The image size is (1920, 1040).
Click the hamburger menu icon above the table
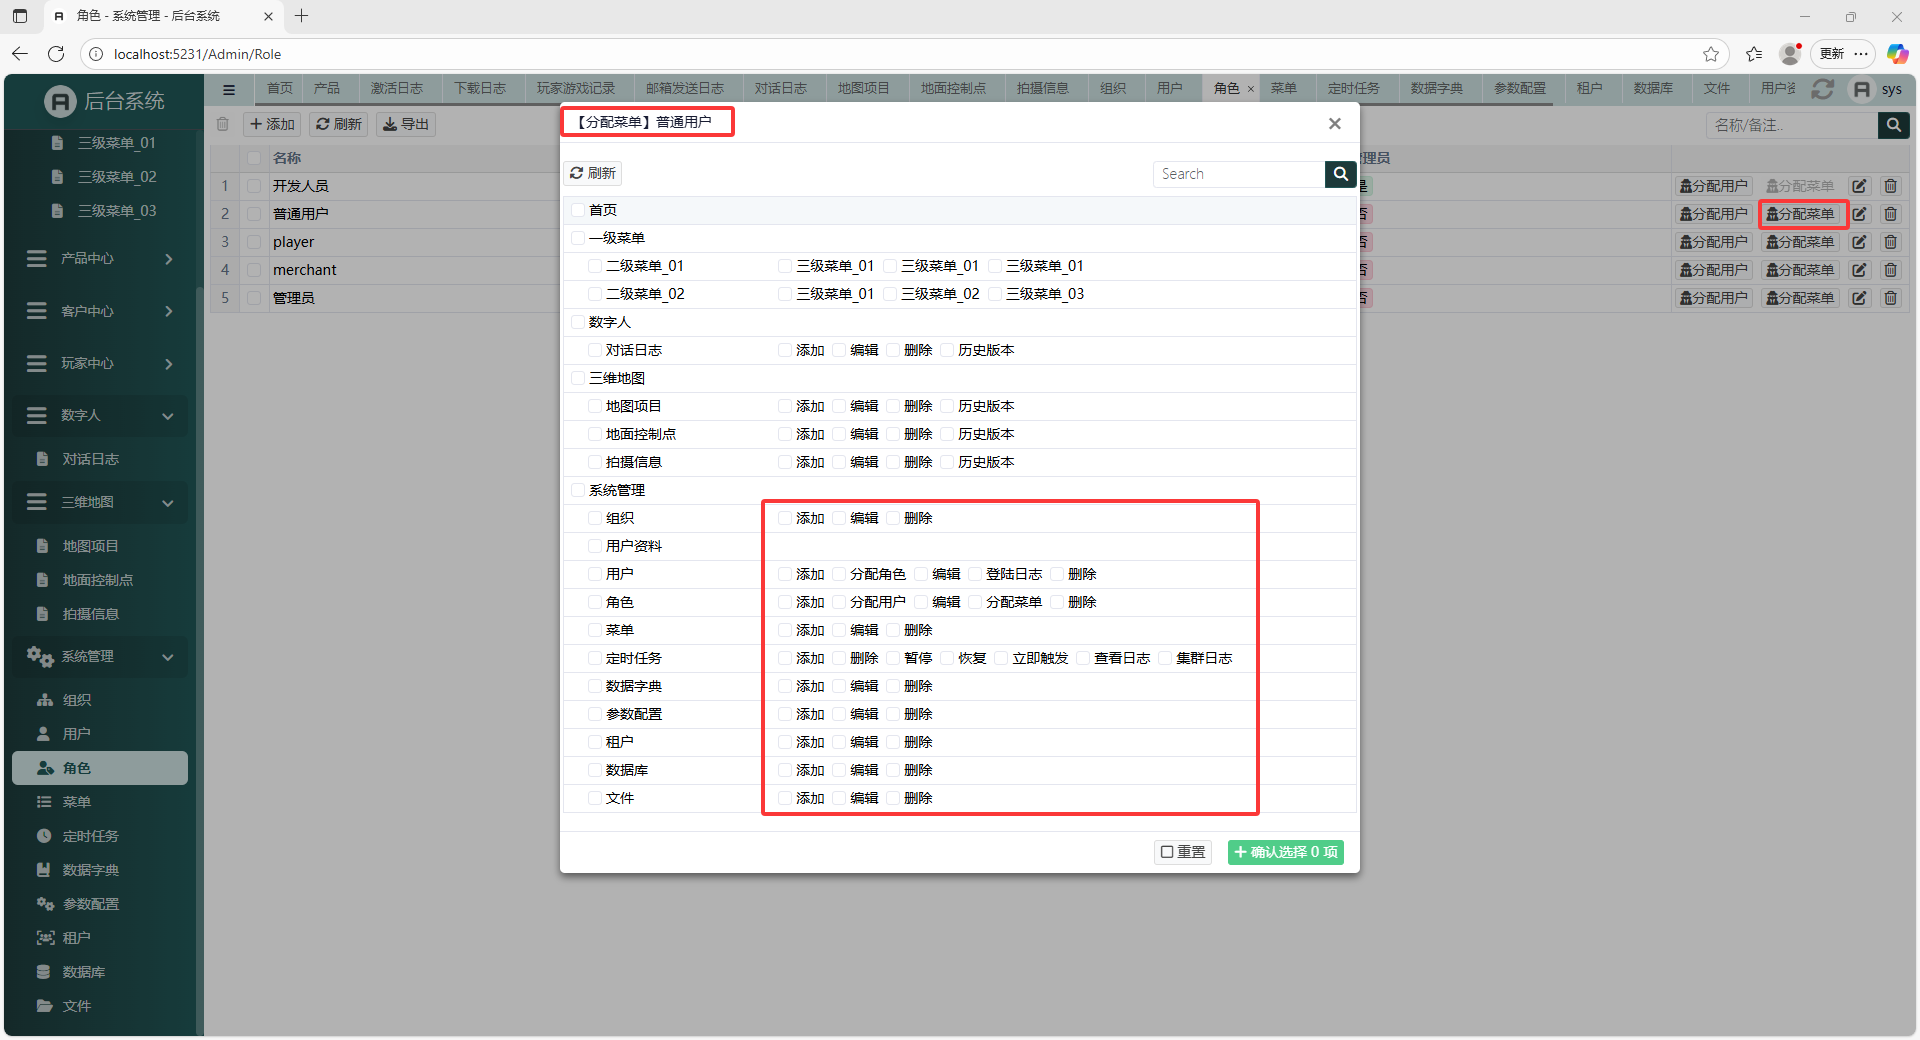pyautogui.click(x=229, y=89)
